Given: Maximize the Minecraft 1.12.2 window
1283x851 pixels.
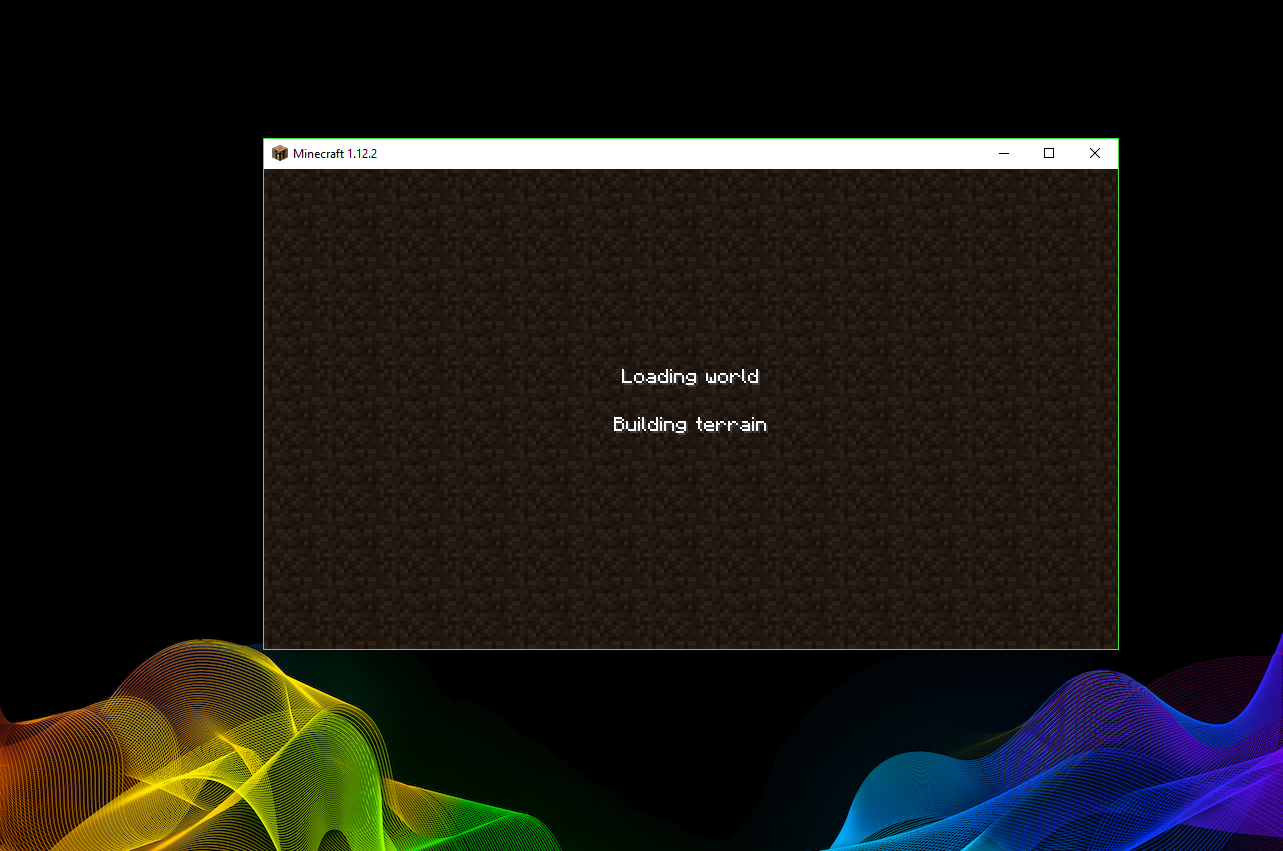Looking at the screenshot, I should [x=1049, y=153].
